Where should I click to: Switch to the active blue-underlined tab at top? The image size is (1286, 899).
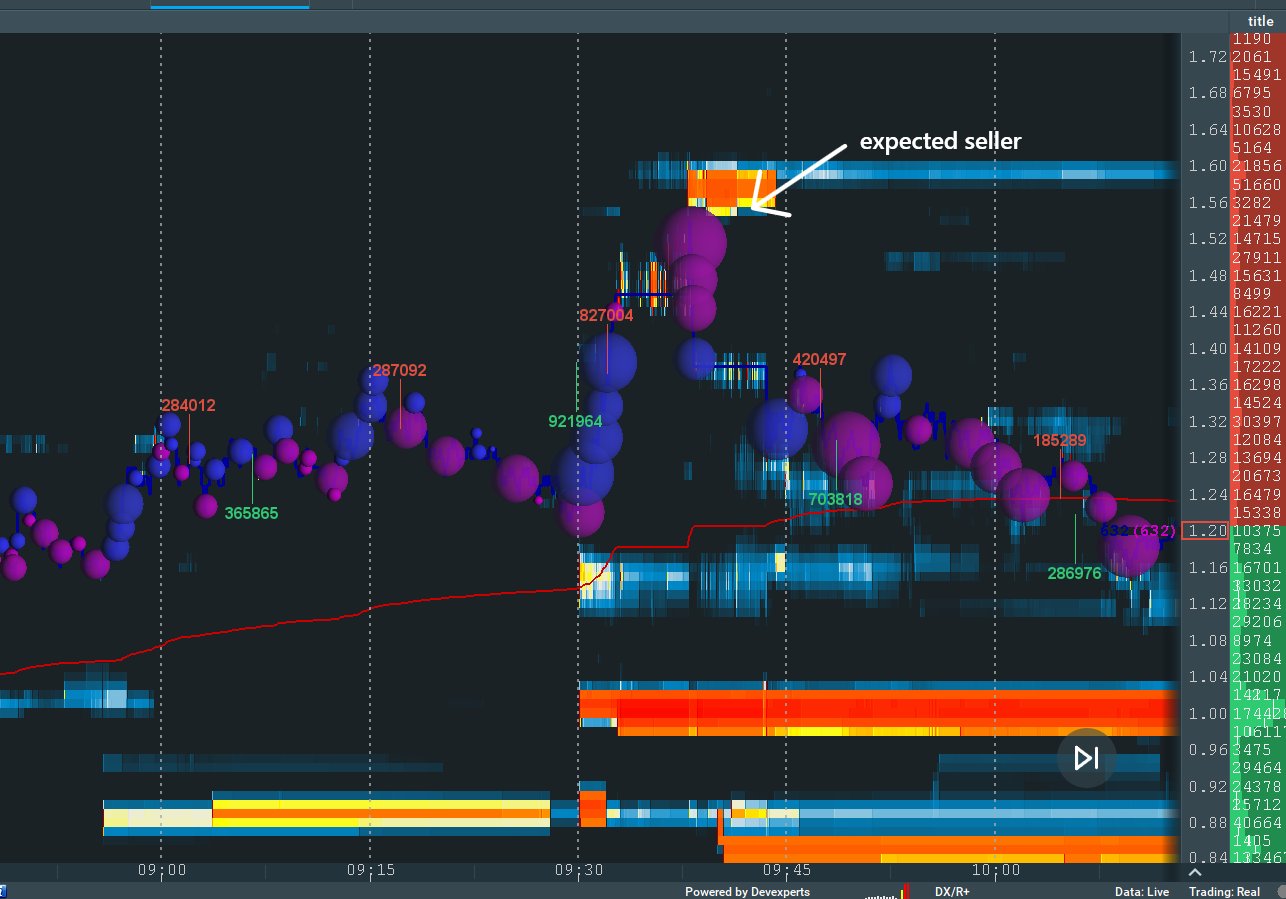pos(228,7)
